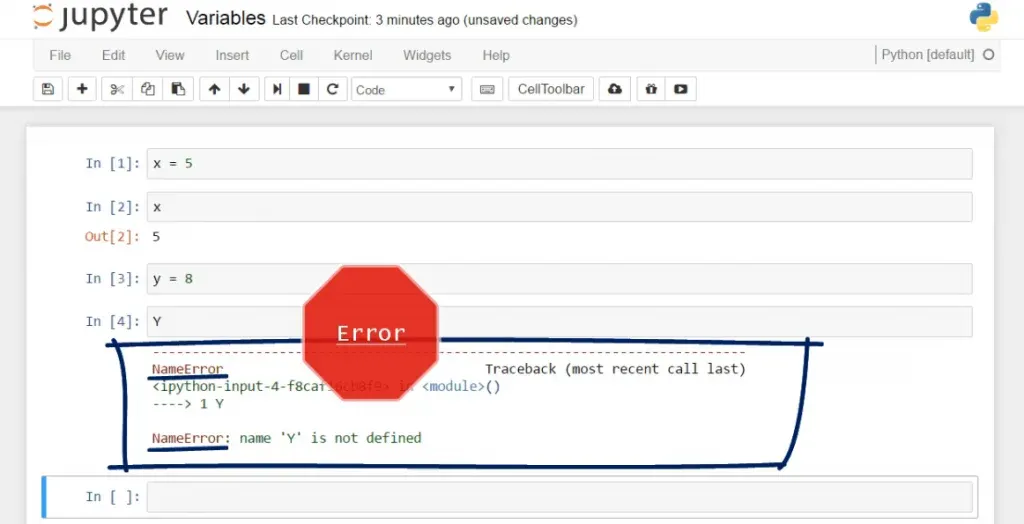The image size is (1024, 524).
Task: Click the save and checkpoint icon
Action: [x=47, y=89]
